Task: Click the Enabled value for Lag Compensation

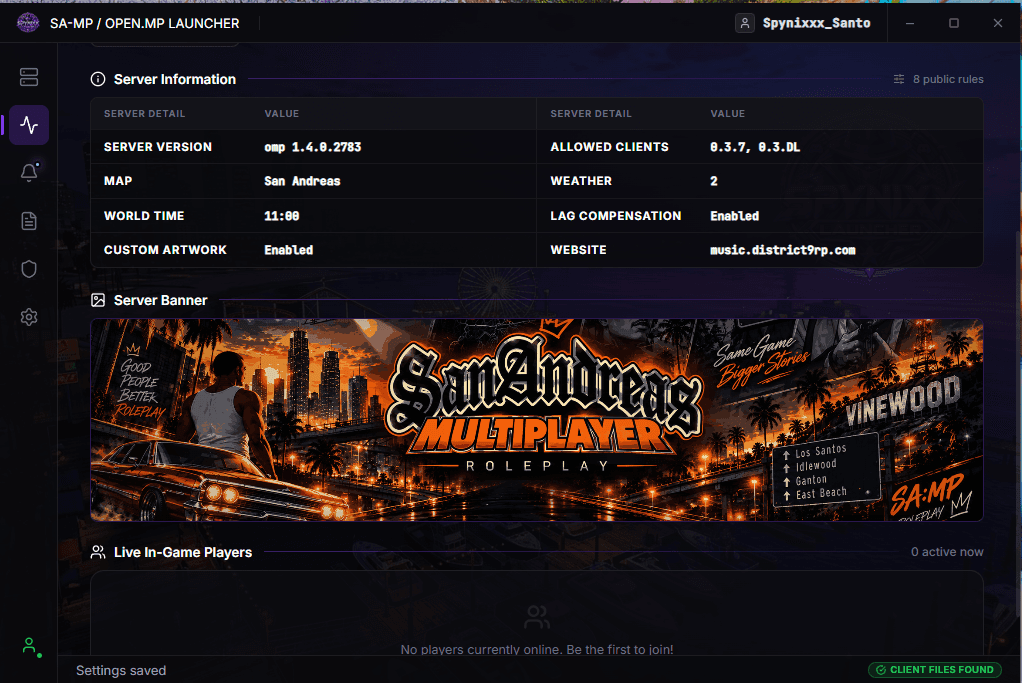Action: (735, 216)
